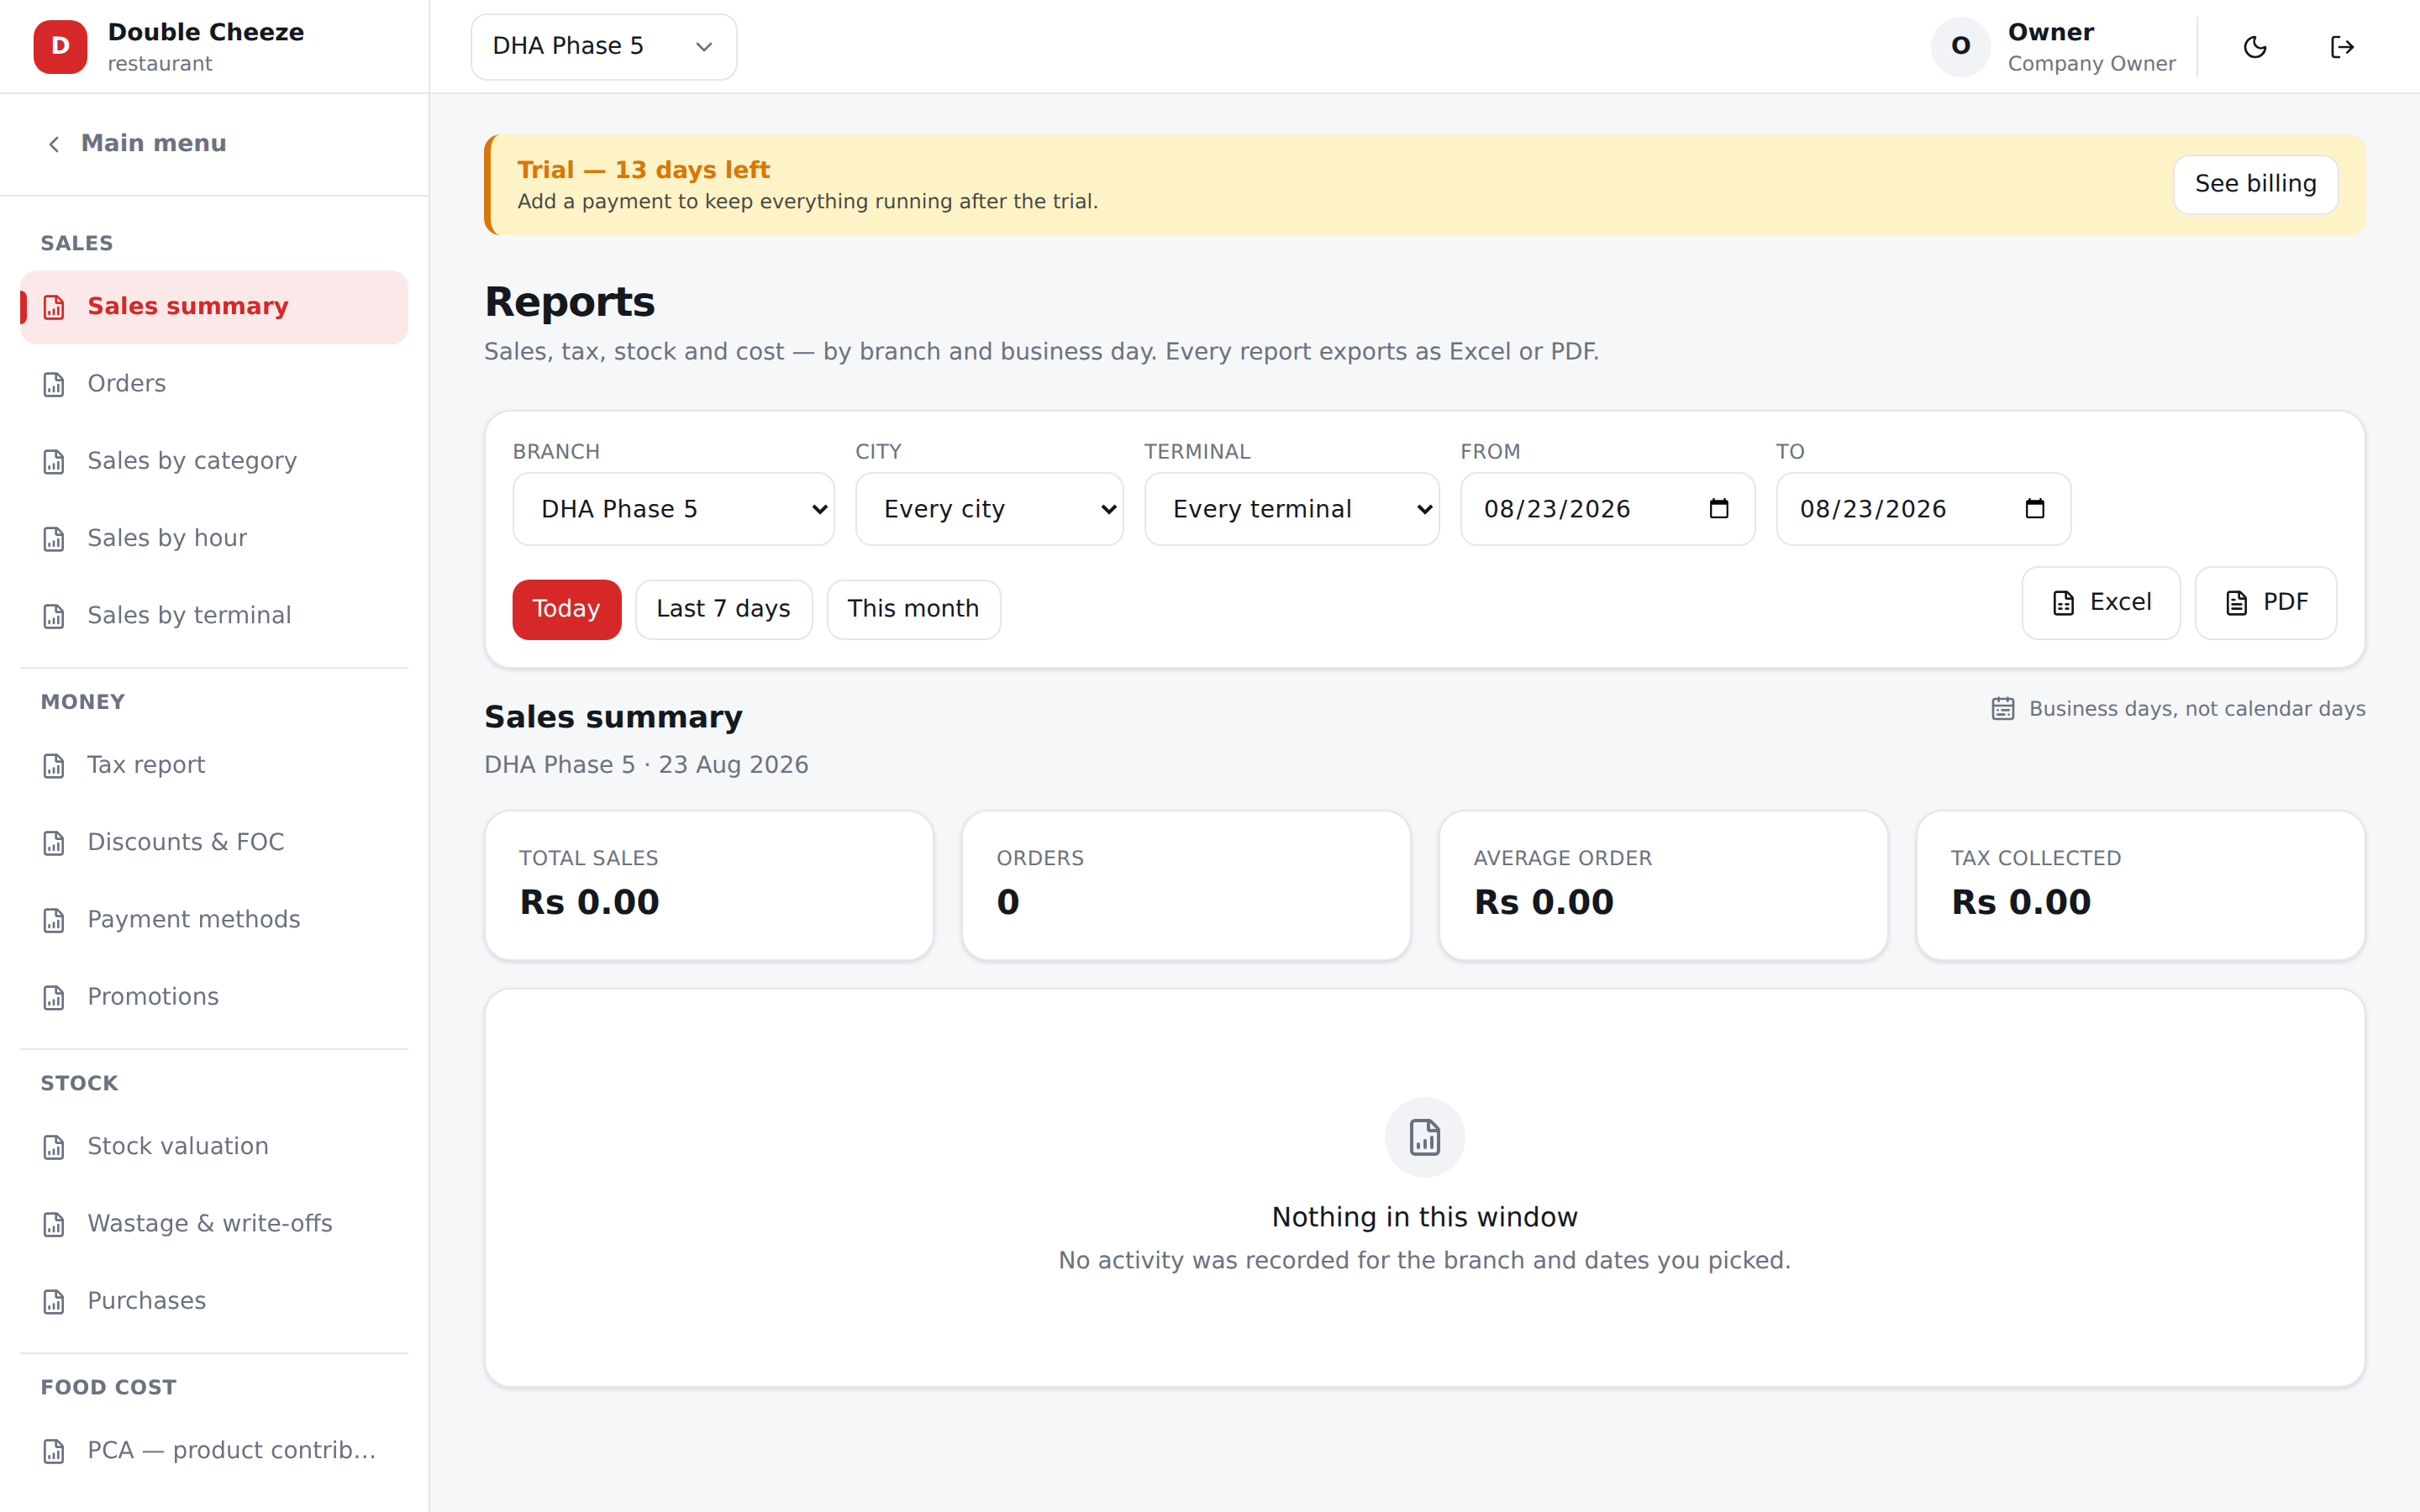Click the Sales summary report icon
The image size is (2420, 1512).
point(54,307)
